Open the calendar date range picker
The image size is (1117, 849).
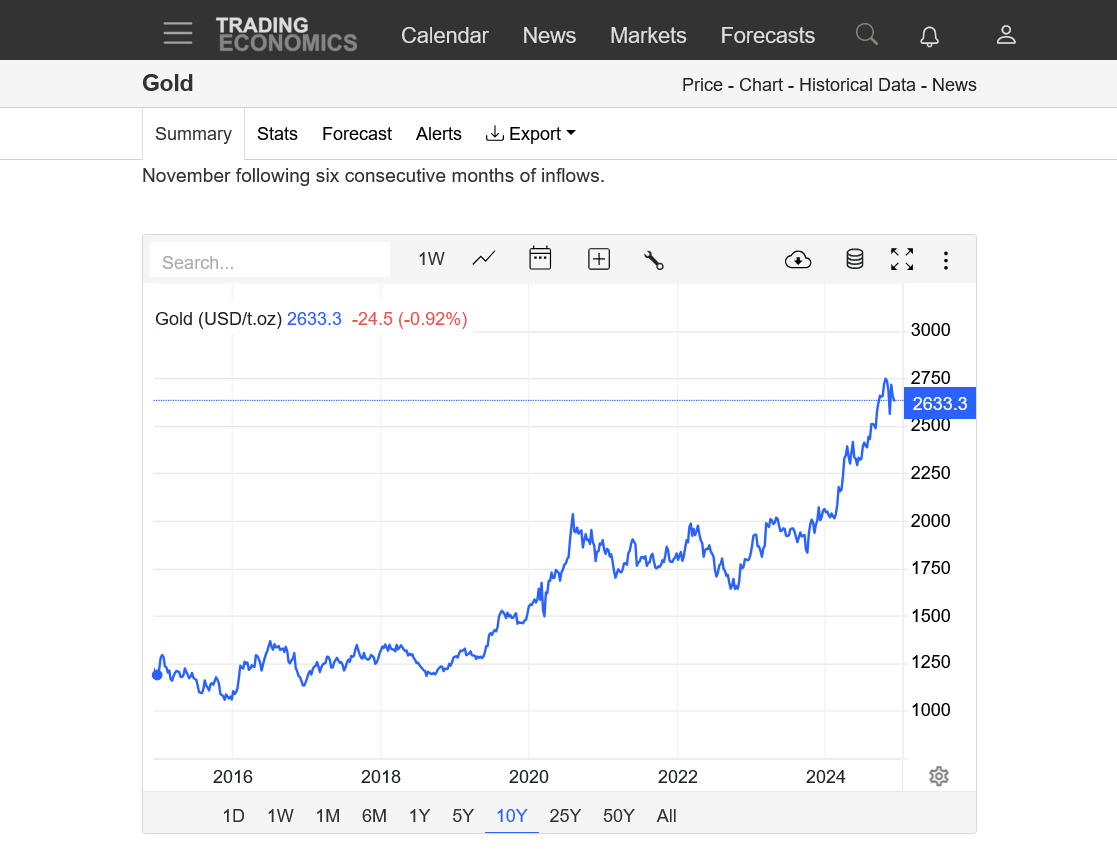(x=540, y=259)
